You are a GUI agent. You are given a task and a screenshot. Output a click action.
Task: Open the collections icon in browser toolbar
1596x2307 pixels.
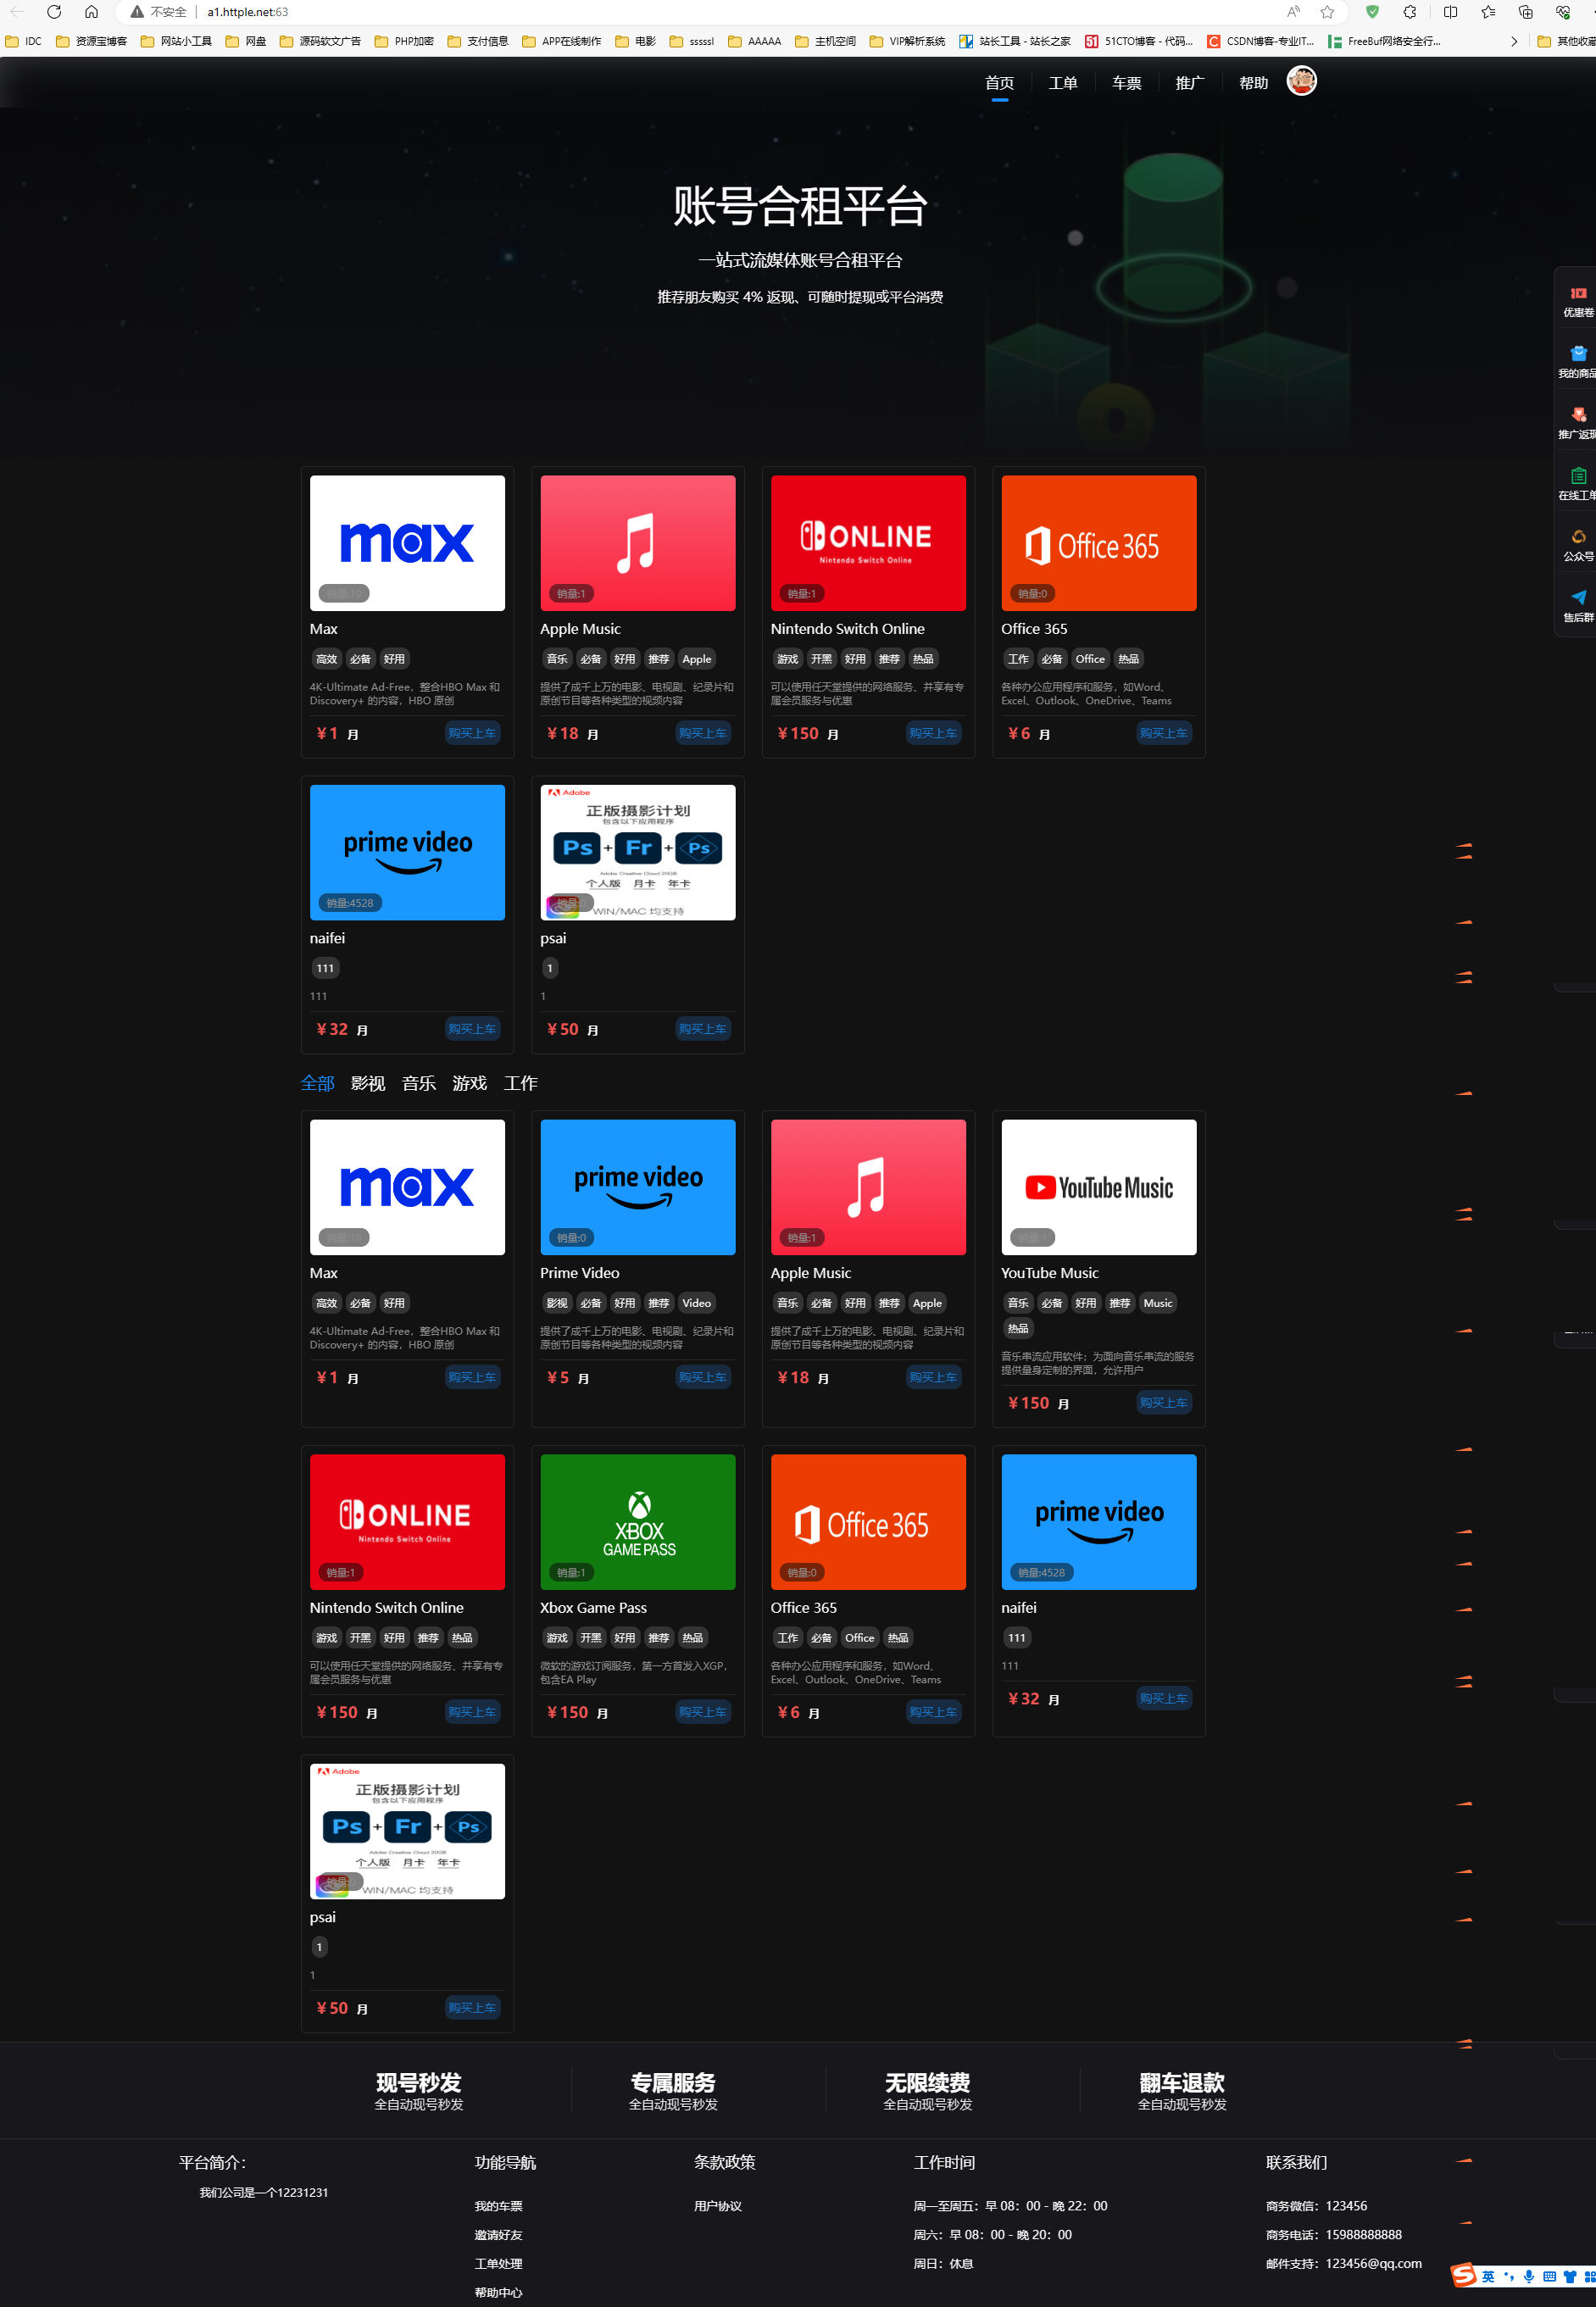[x=1525, y=12]
